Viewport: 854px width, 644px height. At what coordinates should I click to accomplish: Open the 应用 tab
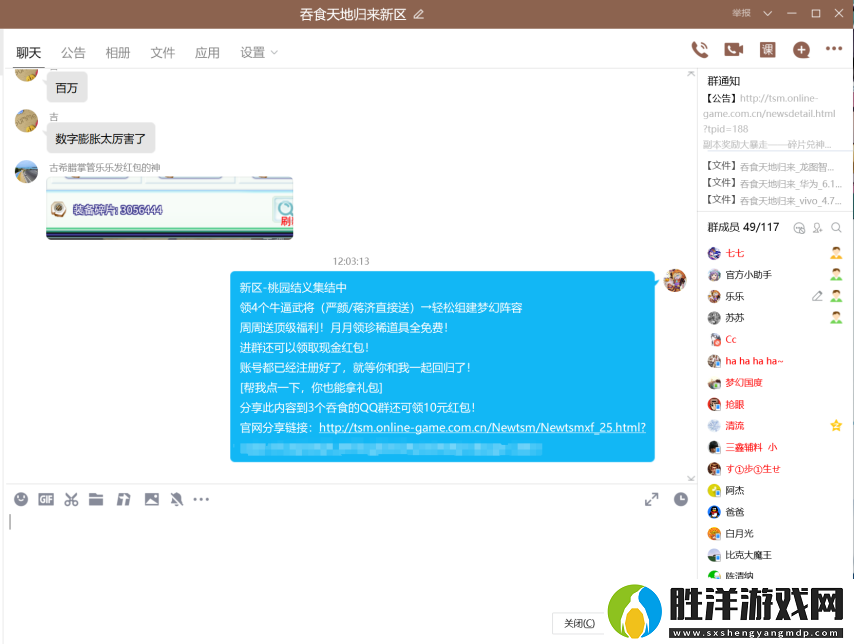(x=207, y=52)
